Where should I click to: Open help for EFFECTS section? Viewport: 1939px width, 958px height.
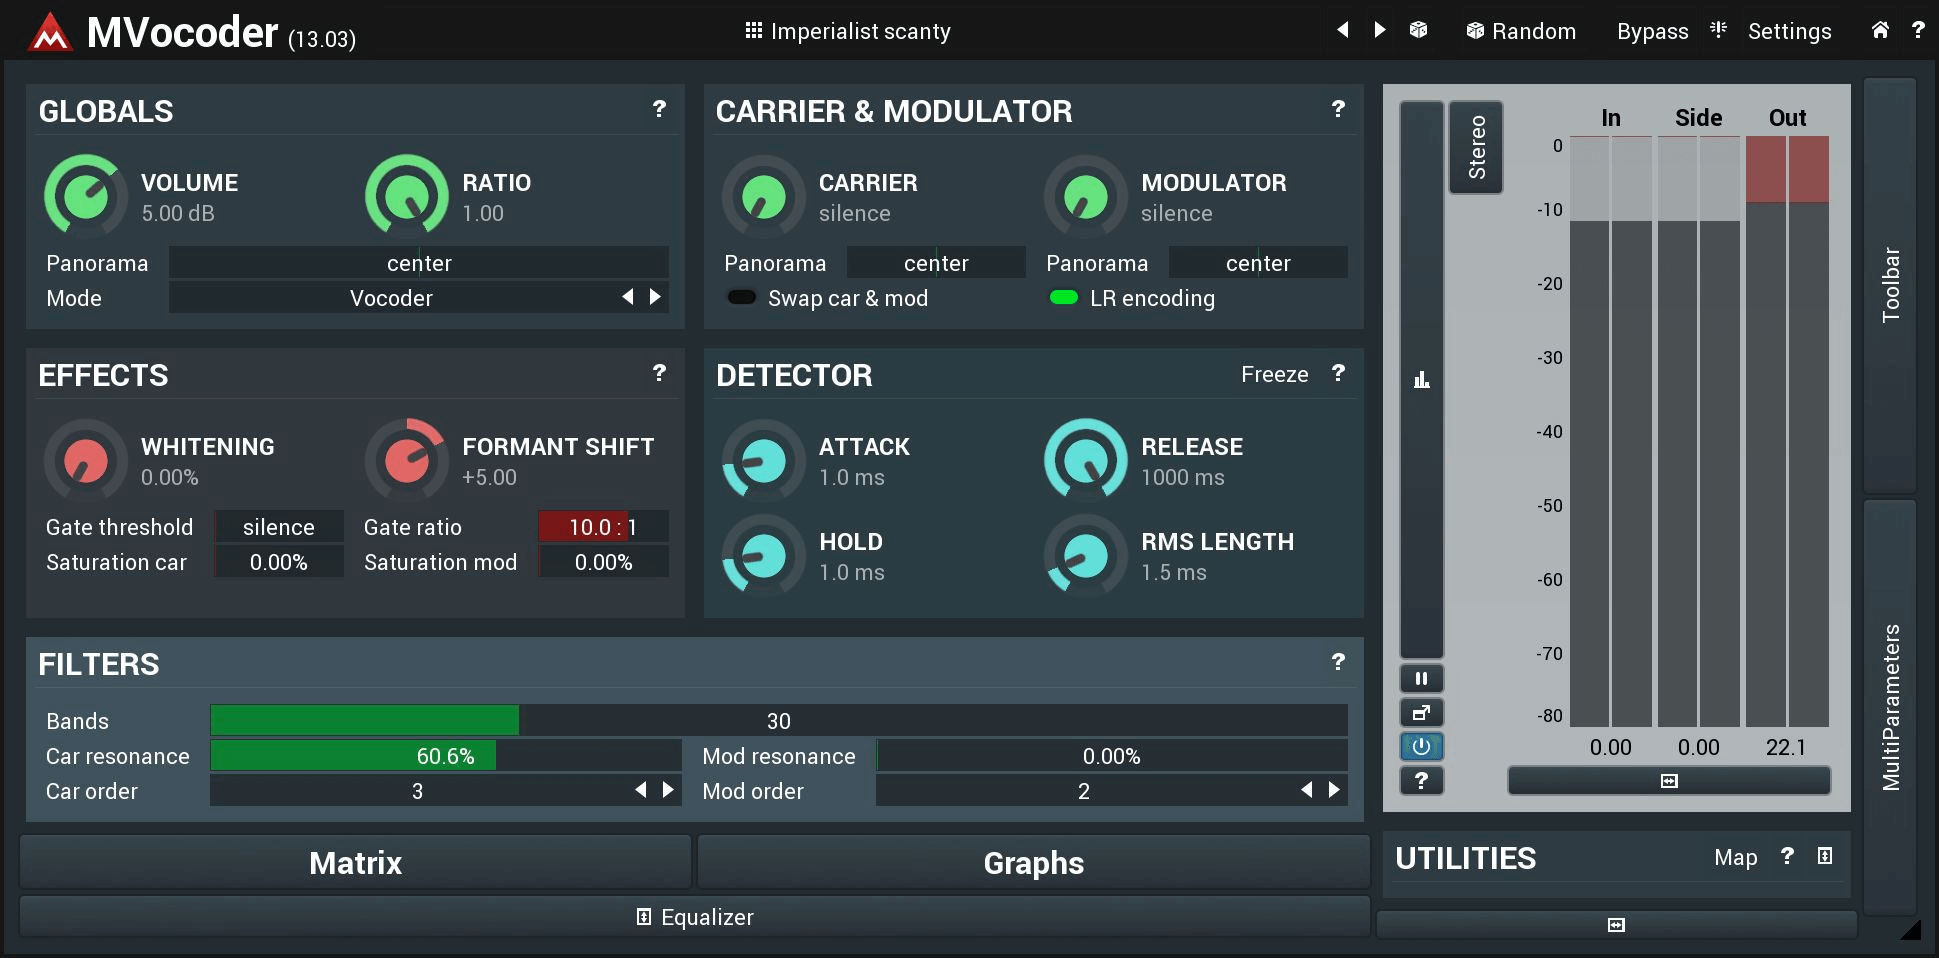click(x=659, y=373)
